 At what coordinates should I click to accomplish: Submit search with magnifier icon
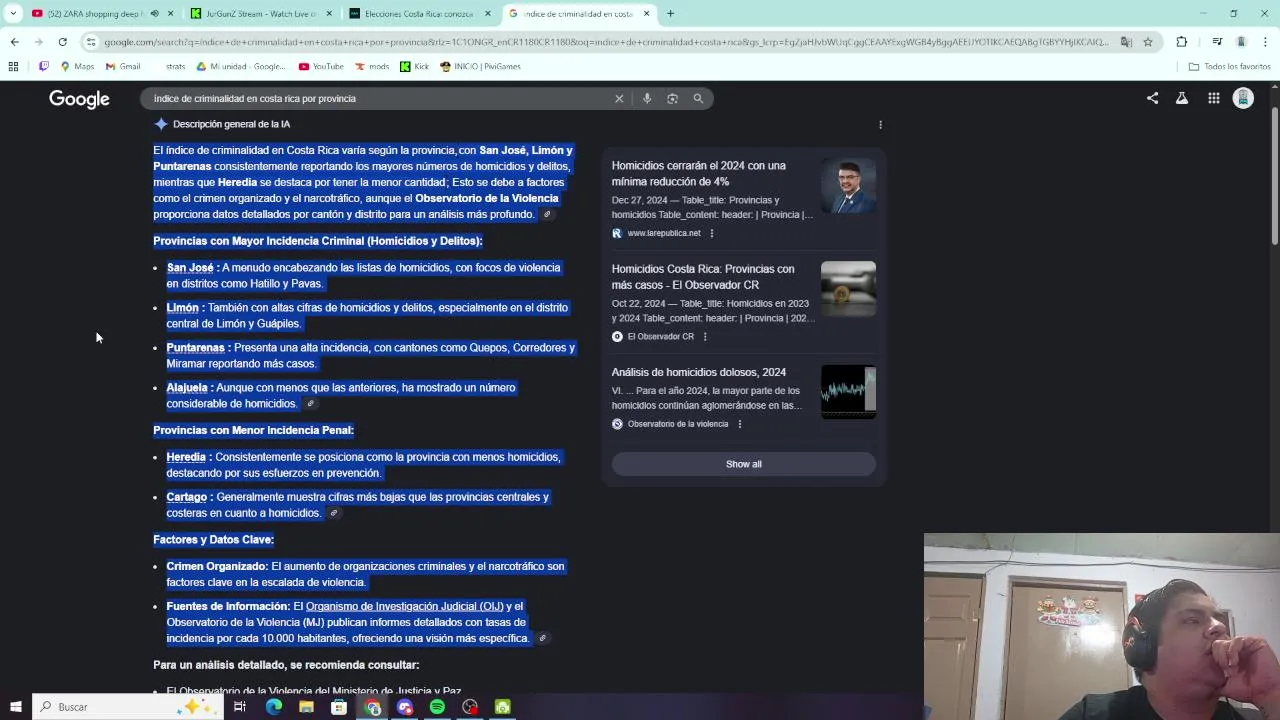(698, 98)
